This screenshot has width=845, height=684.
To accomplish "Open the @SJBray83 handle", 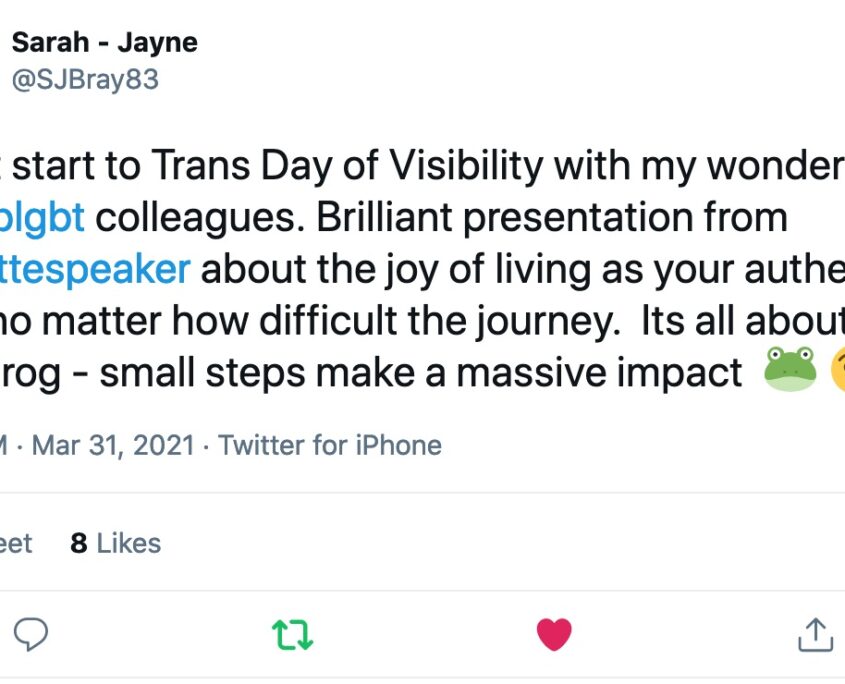I will [x=85, y=80].
